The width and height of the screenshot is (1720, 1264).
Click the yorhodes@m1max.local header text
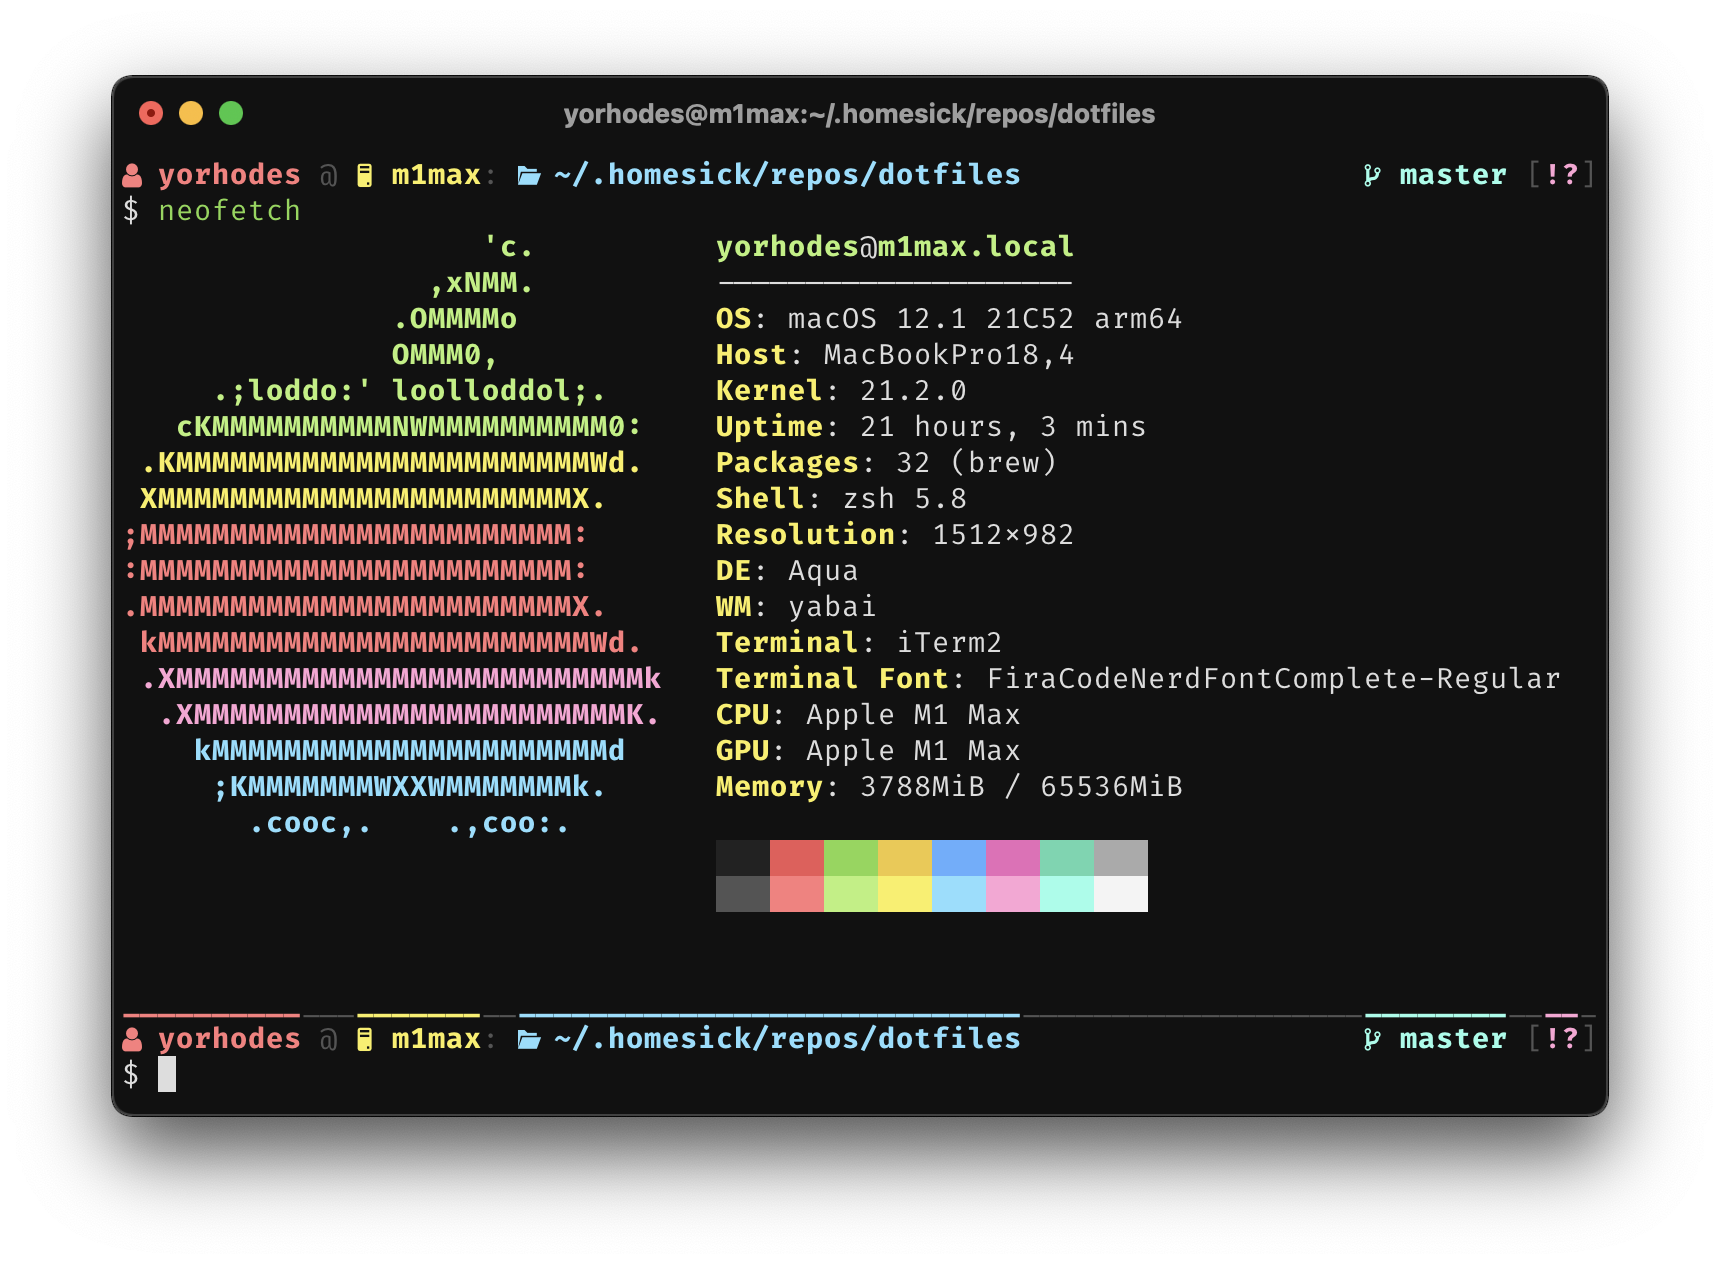pyautogui.click(x=895, y=247)
